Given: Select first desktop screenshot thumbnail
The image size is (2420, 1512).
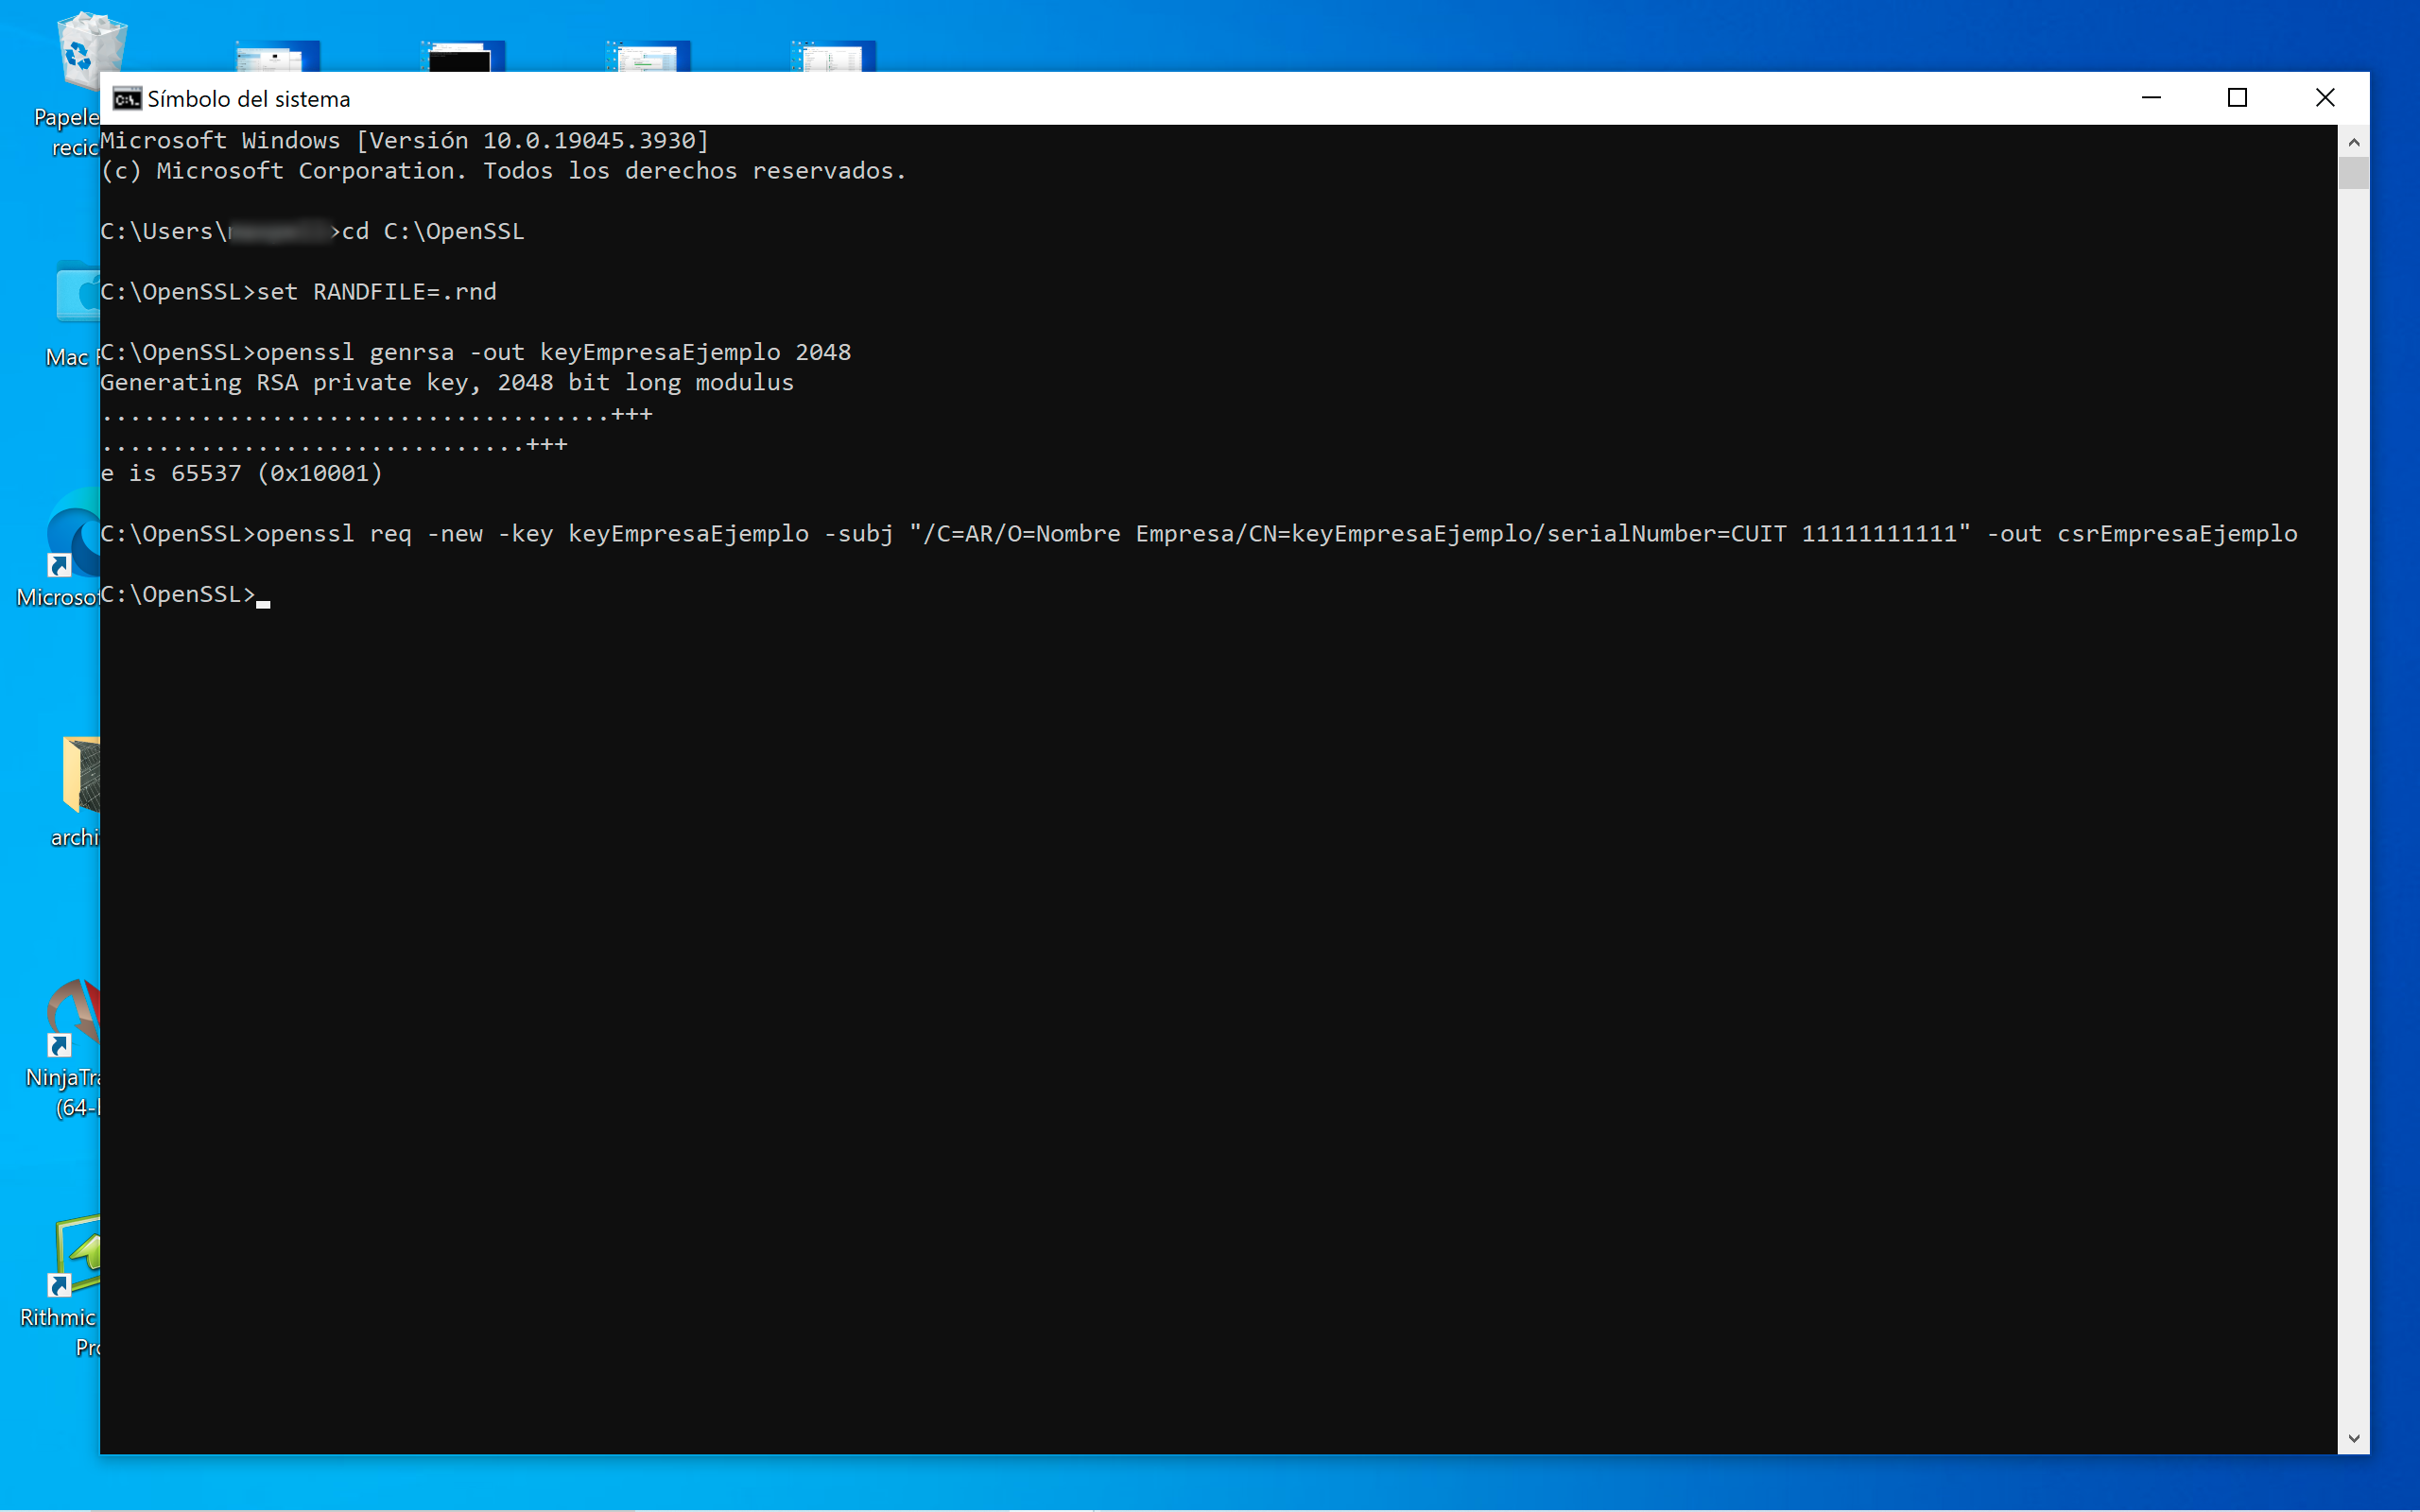Looking at the screenshot, I should [x=278, y=56].
